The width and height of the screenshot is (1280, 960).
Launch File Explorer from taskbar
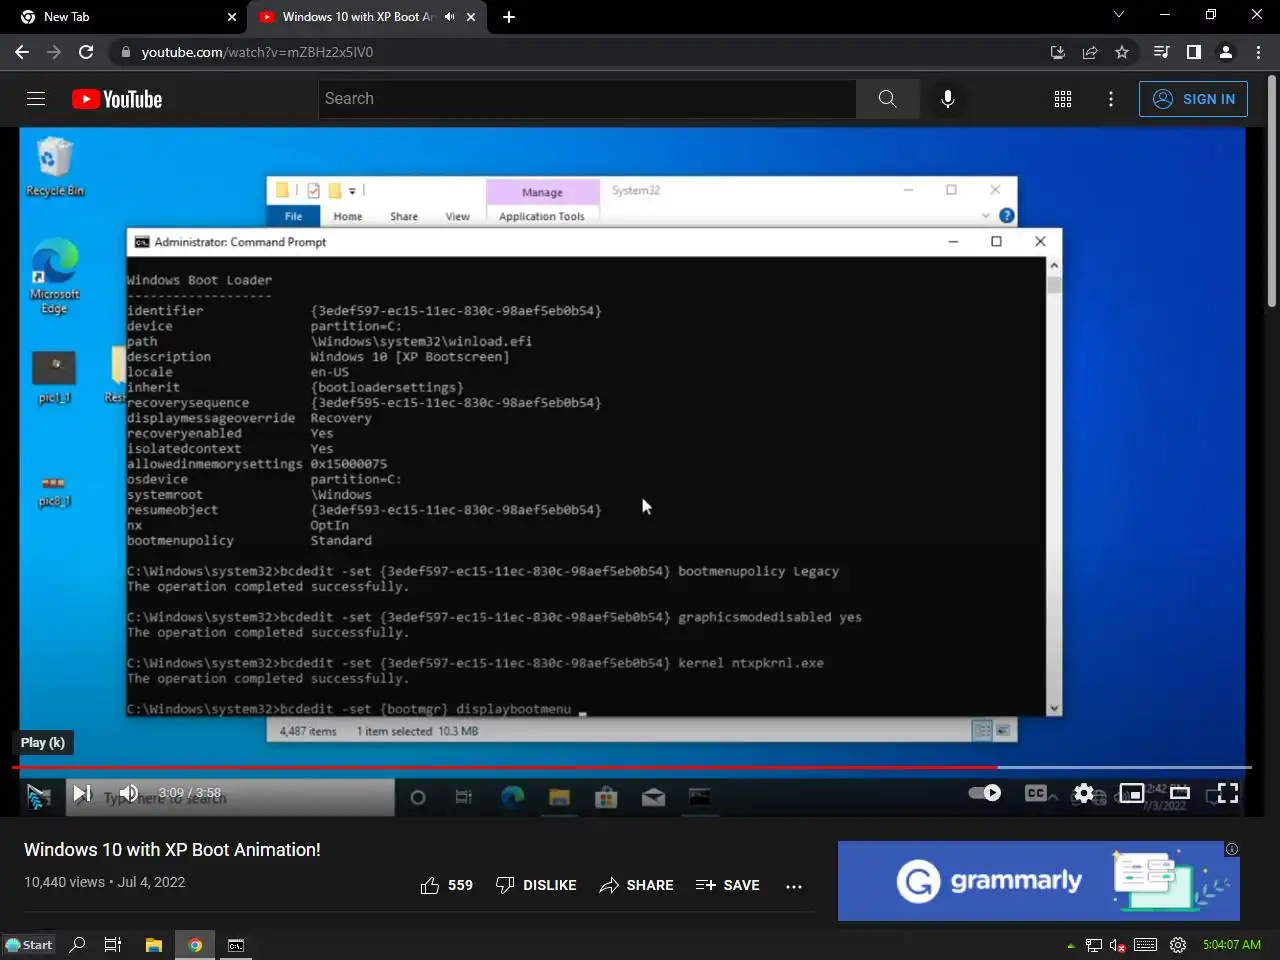point(153,945)
